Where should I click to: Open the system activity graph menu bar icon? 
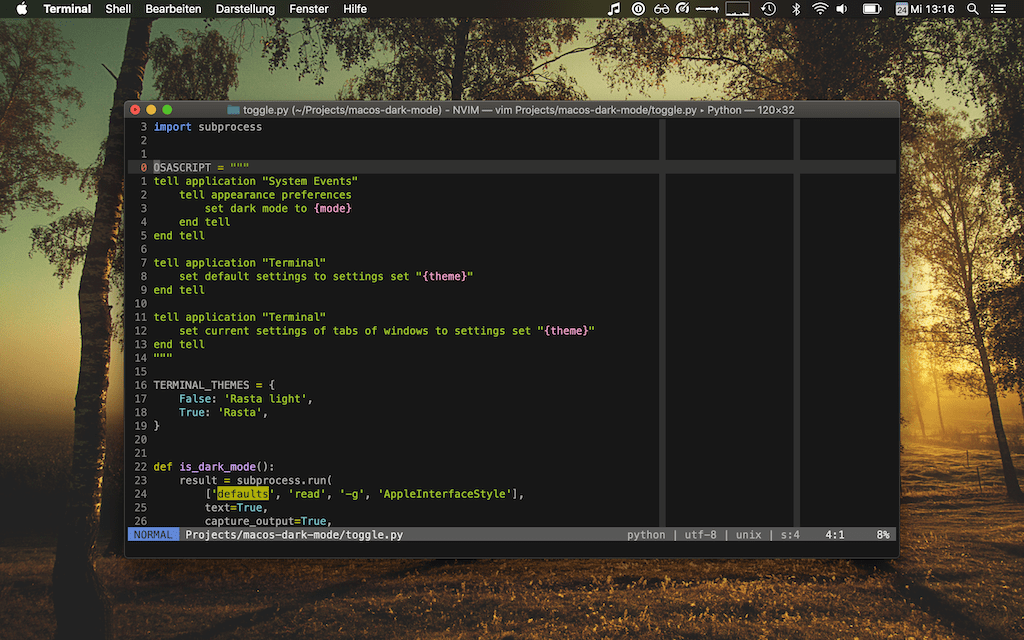[737, 8]
